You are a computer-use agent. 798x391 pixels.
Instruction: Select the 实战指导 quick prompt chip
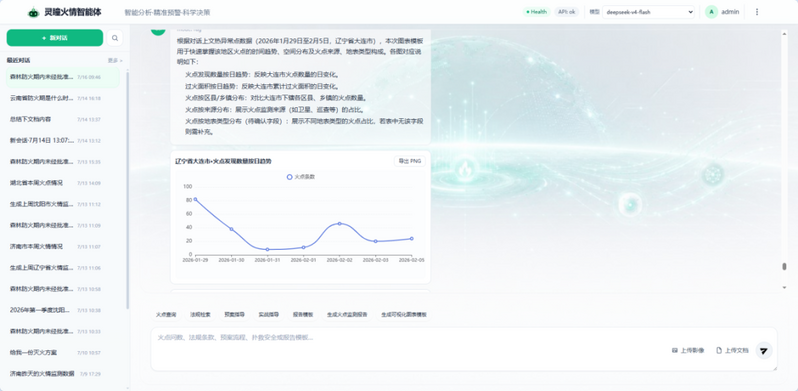point(268,315)
